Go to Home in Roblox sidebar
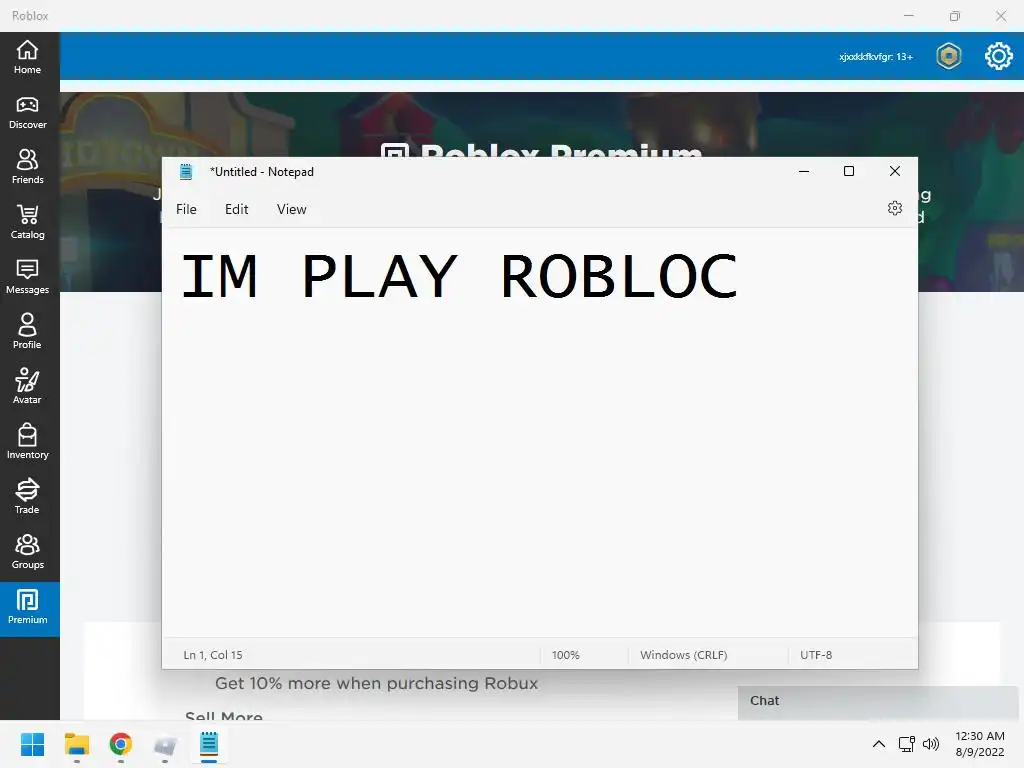Image resolution: width=1024 pixels, height=768 pixels. 27,57
